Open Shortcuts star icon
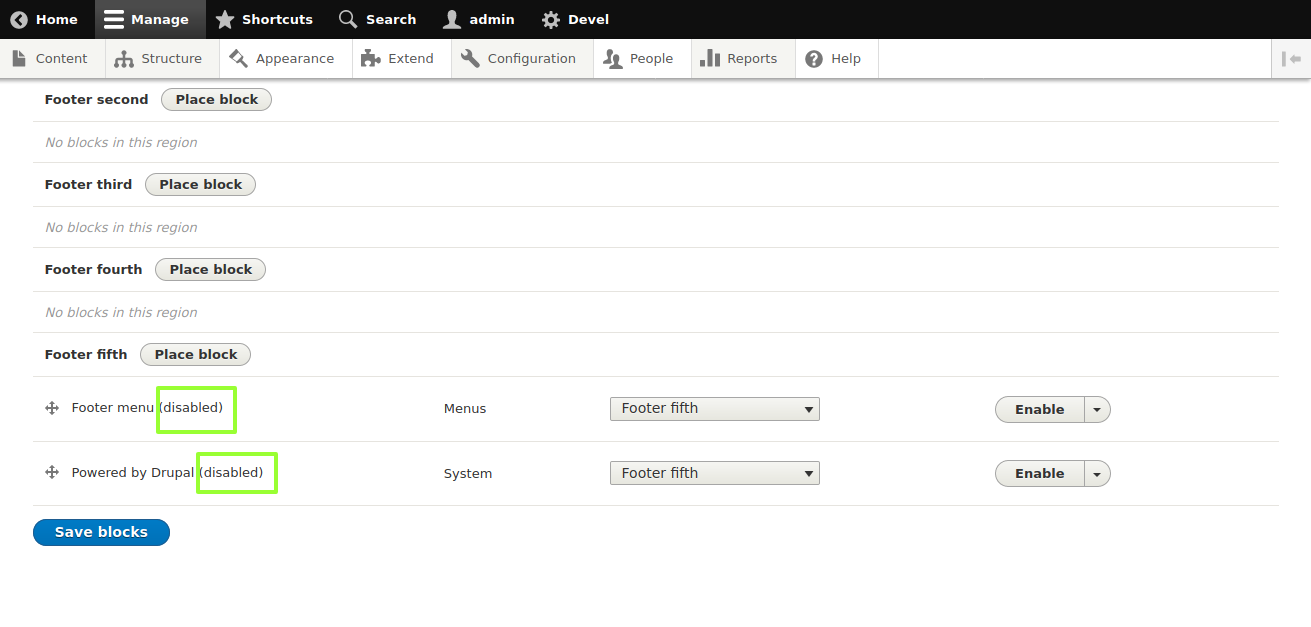Image resolution: width=1311 pixels, height=627 pixels. tap(225, 19)
